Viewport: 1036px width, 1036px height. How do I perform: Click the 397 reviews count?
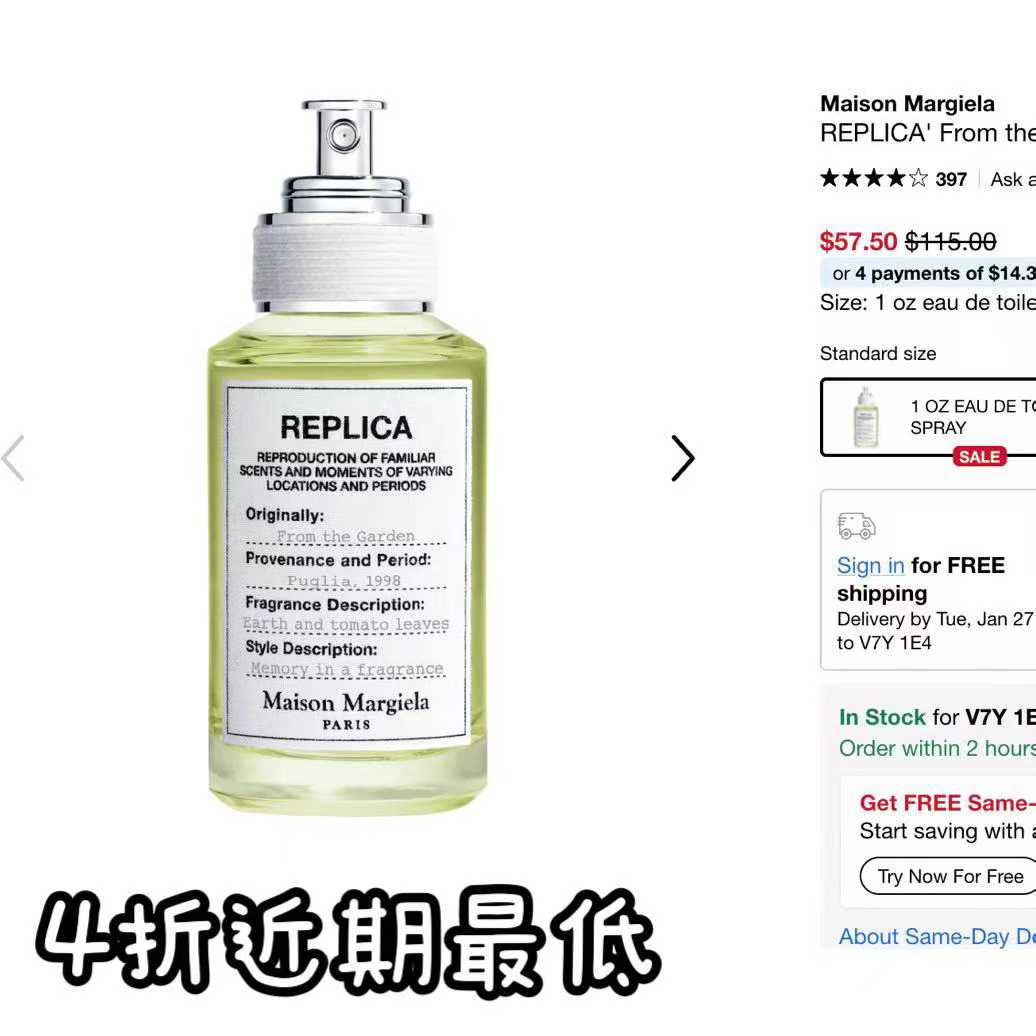tap(951, 179)
